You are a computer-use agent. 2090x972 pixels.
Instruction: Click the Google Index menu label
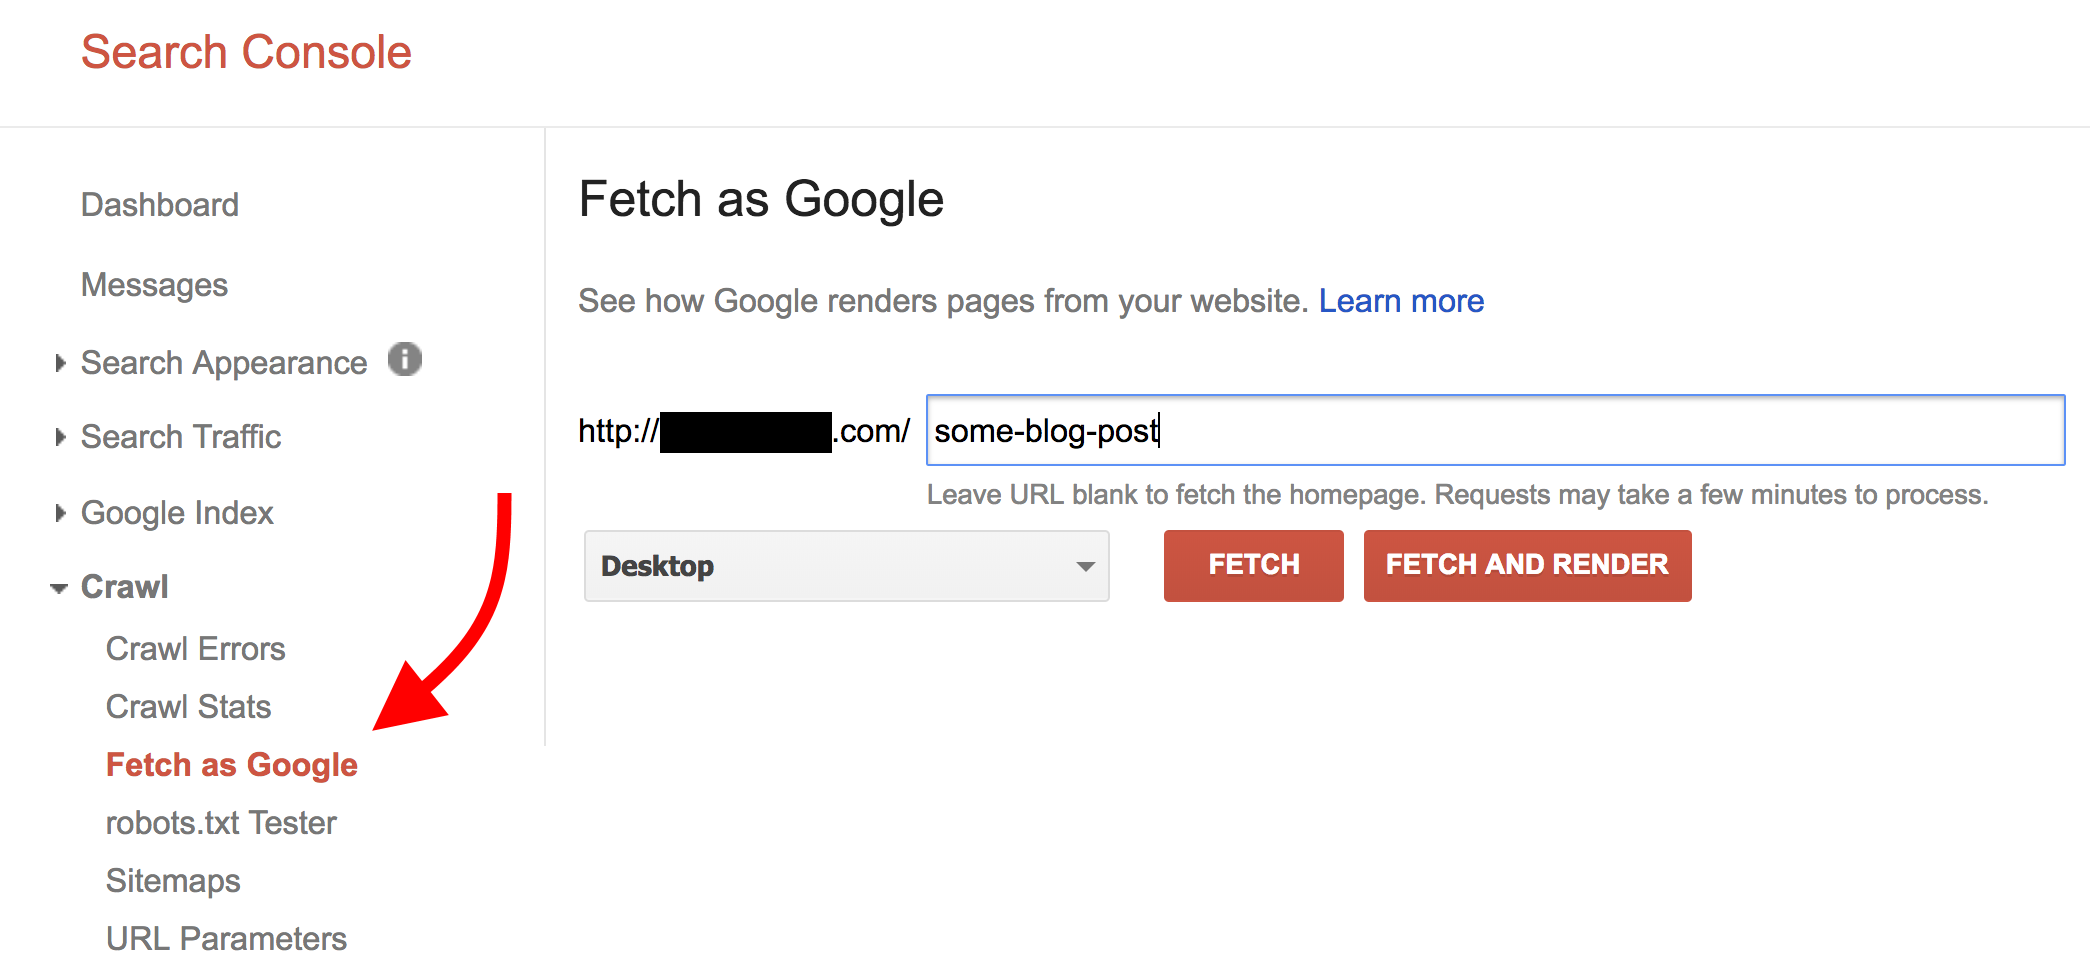[177, 513]
